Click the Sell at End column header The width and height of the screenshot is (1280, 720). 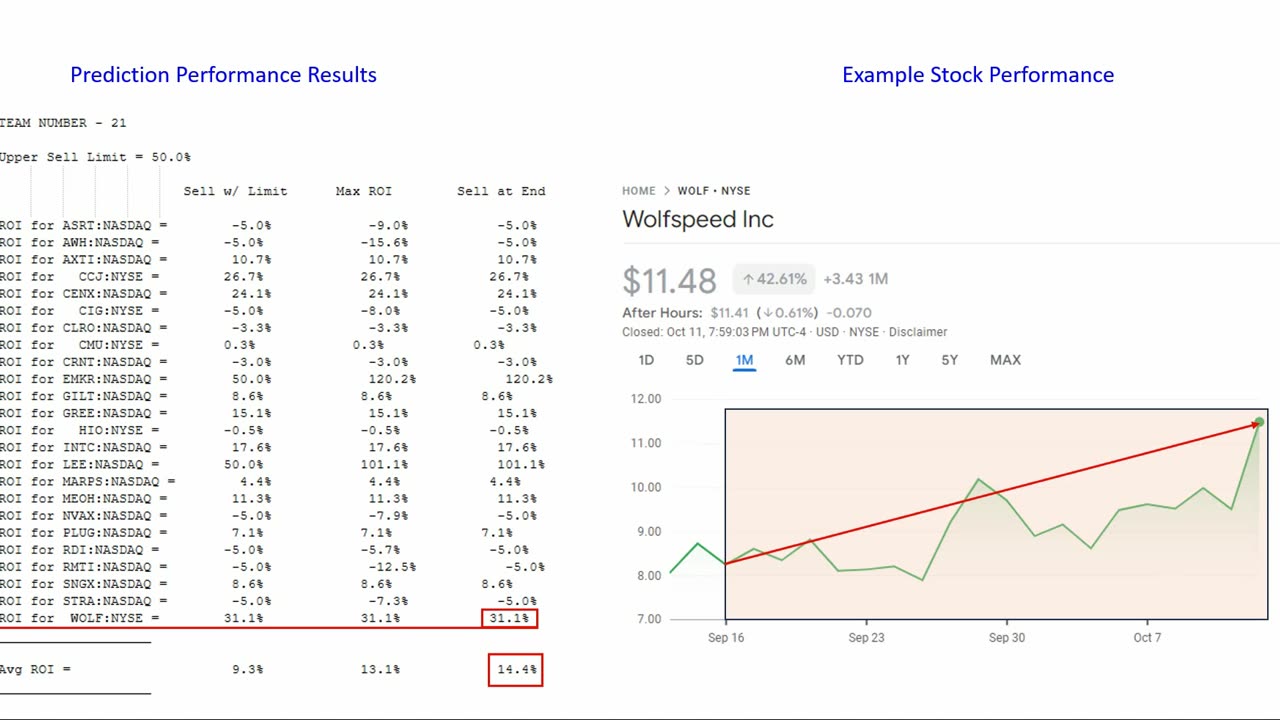(501, 191)
